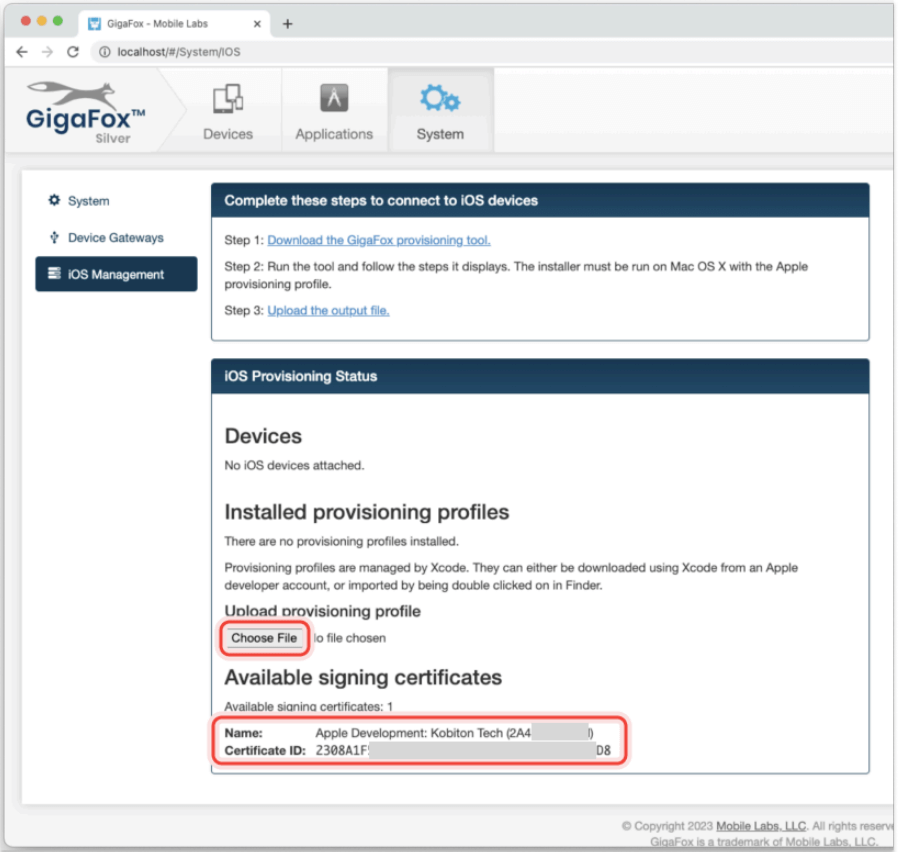Viewport: 900px width, 852px height.
Task: Open the Devices section icon
Action: pos(228,99)
